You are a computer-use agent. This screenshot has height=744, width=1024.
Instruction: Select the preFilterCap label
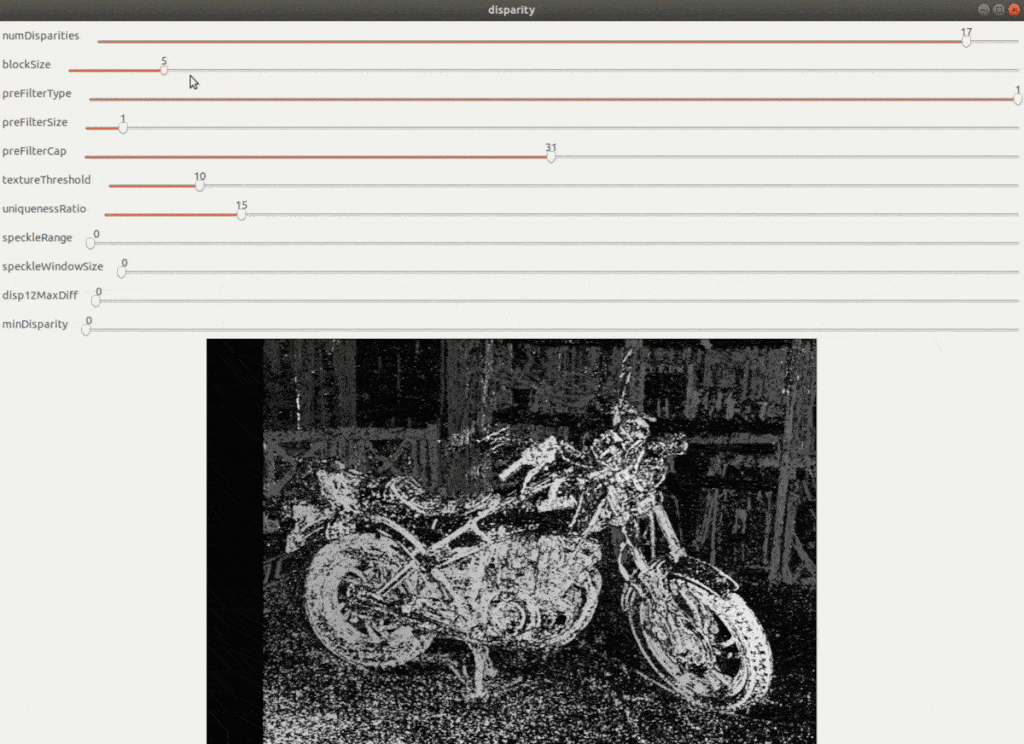click(34, 151)
